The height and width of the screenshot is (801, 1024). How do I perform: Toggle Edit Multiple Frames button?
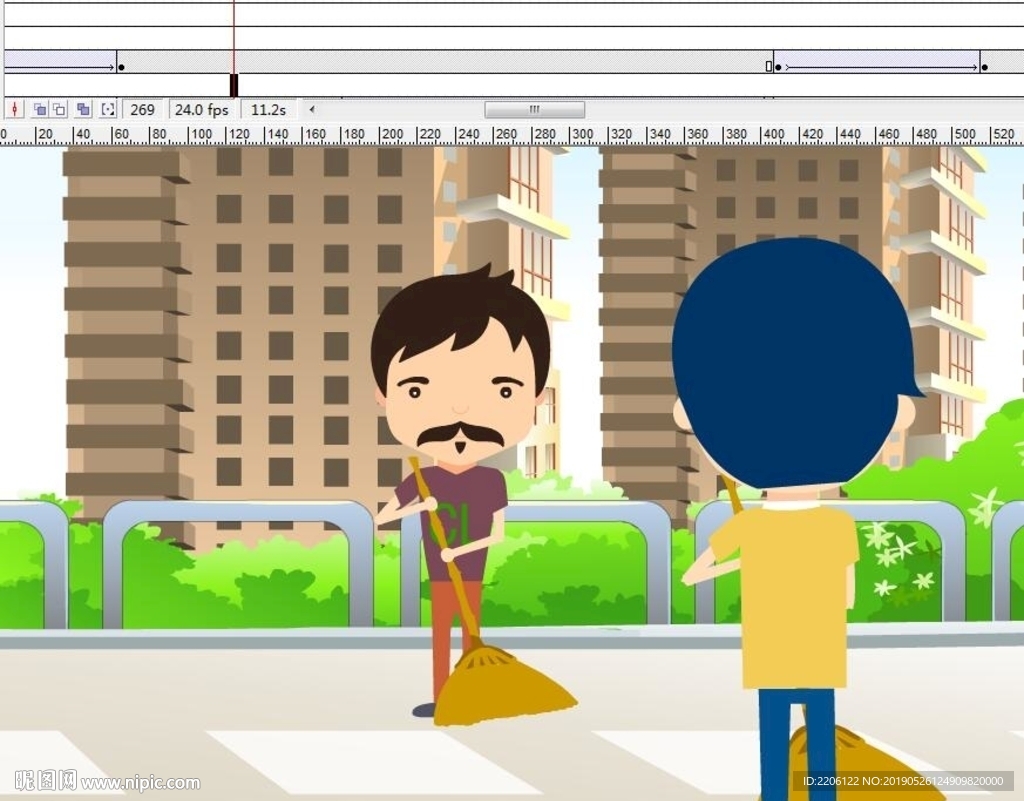point(83,110)
